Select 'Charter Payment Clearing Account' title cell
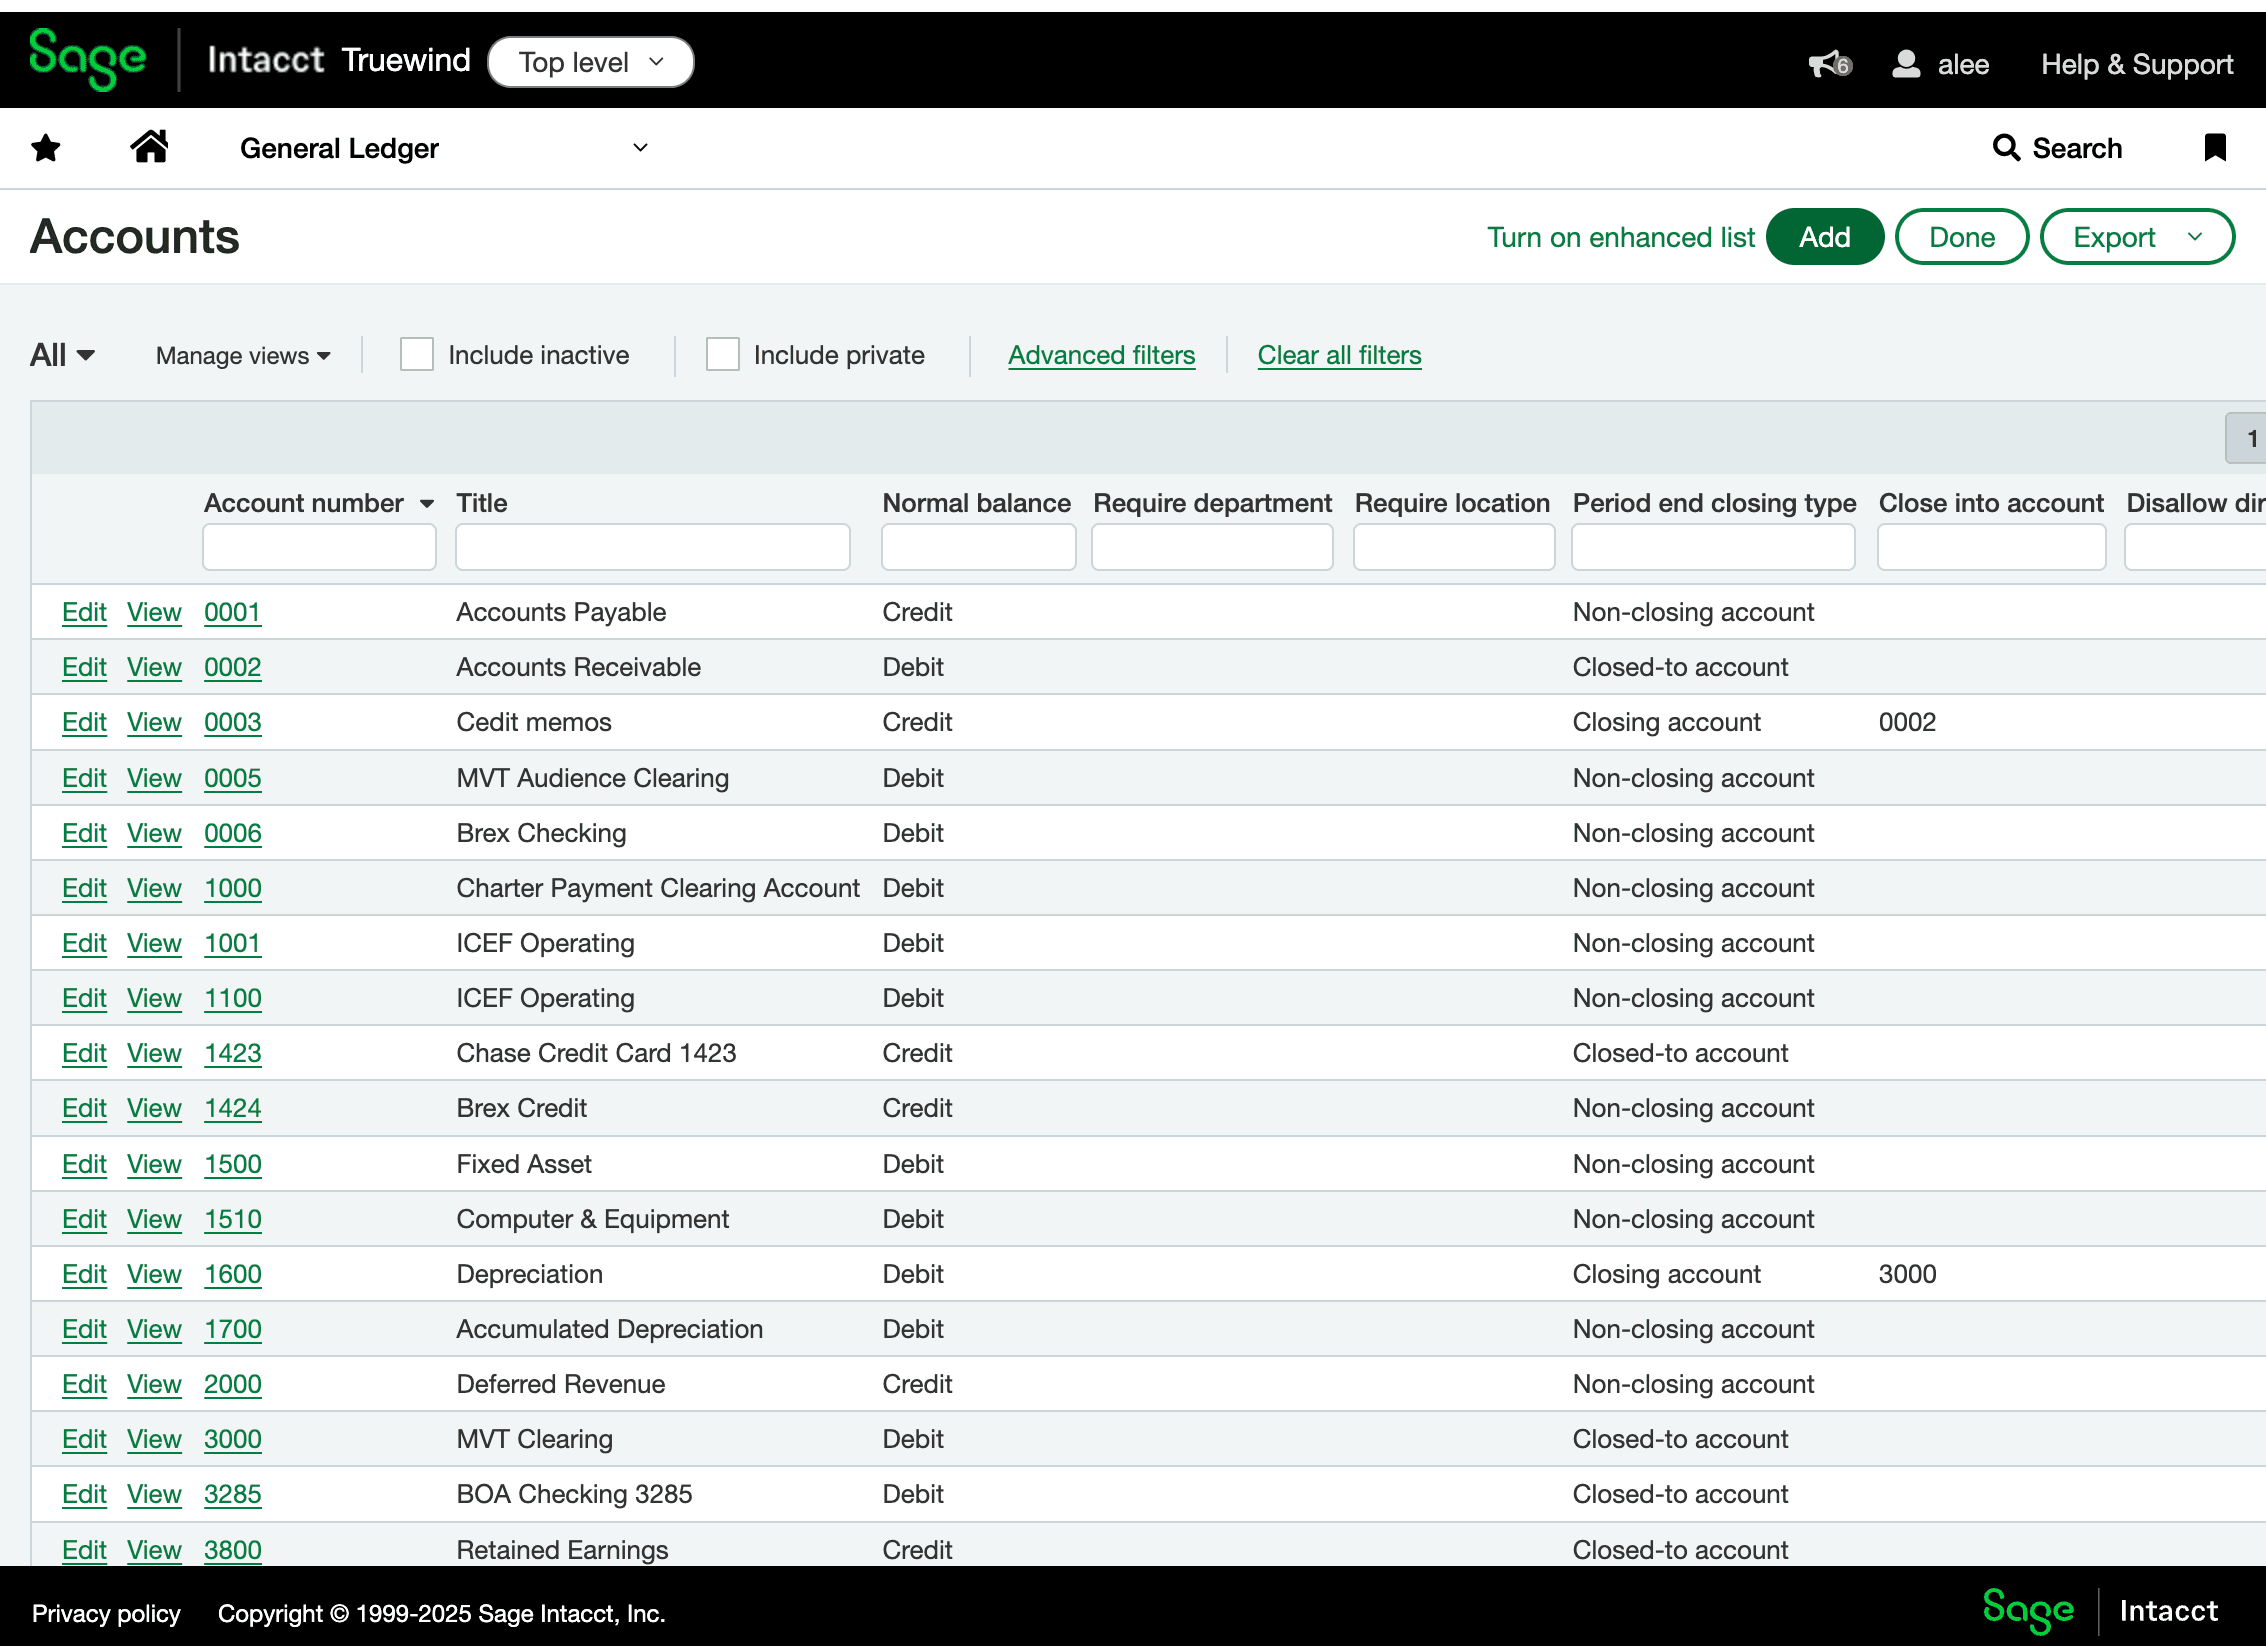 click(x=658, y=888)
